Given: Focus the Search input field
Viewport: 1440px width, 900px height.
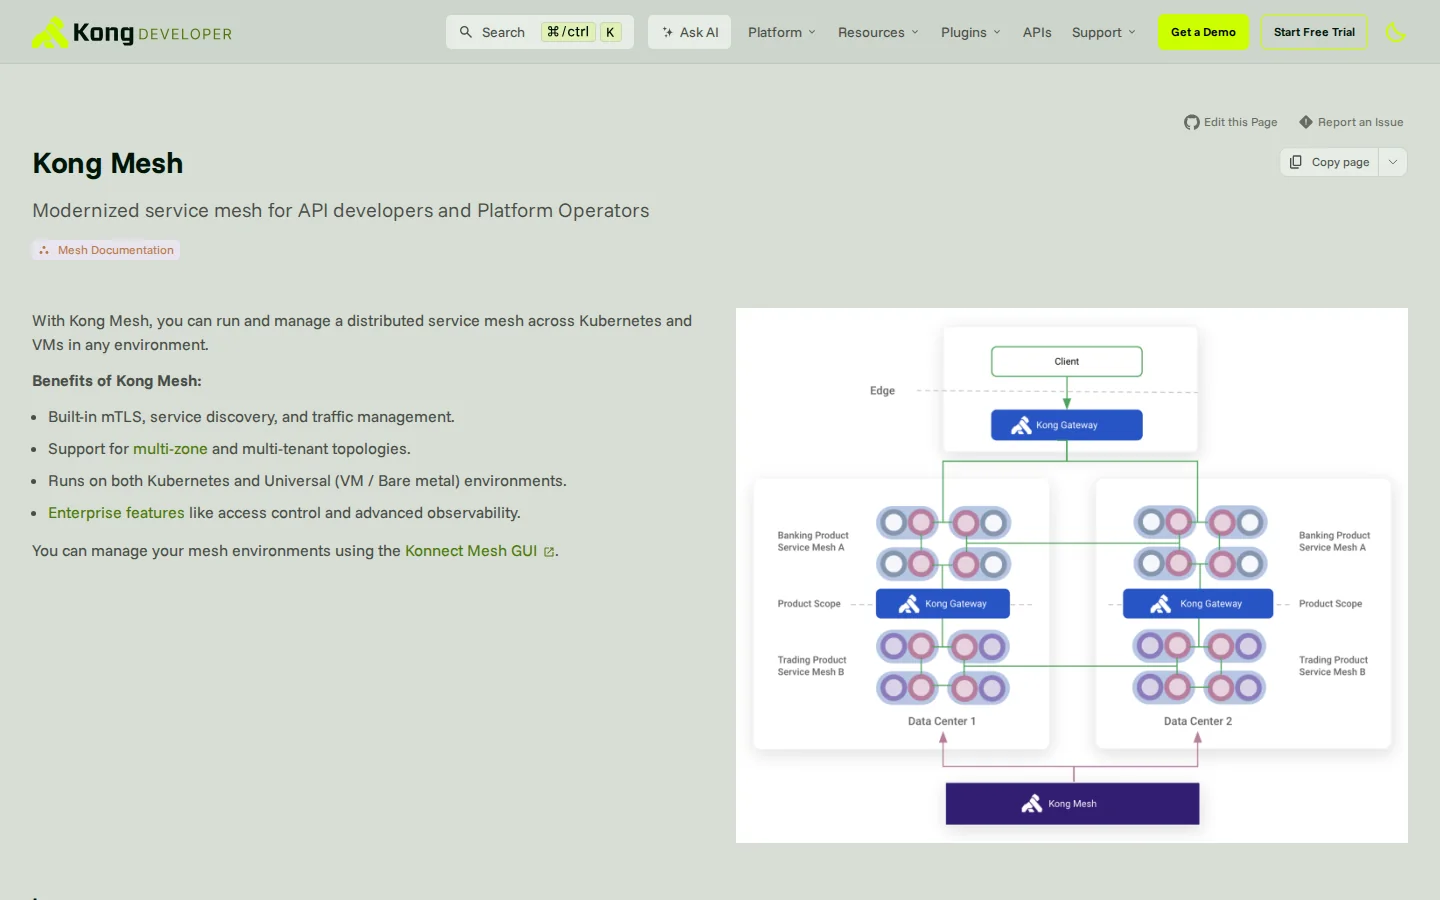Looking at the screenshot, I should coord(540,32).
